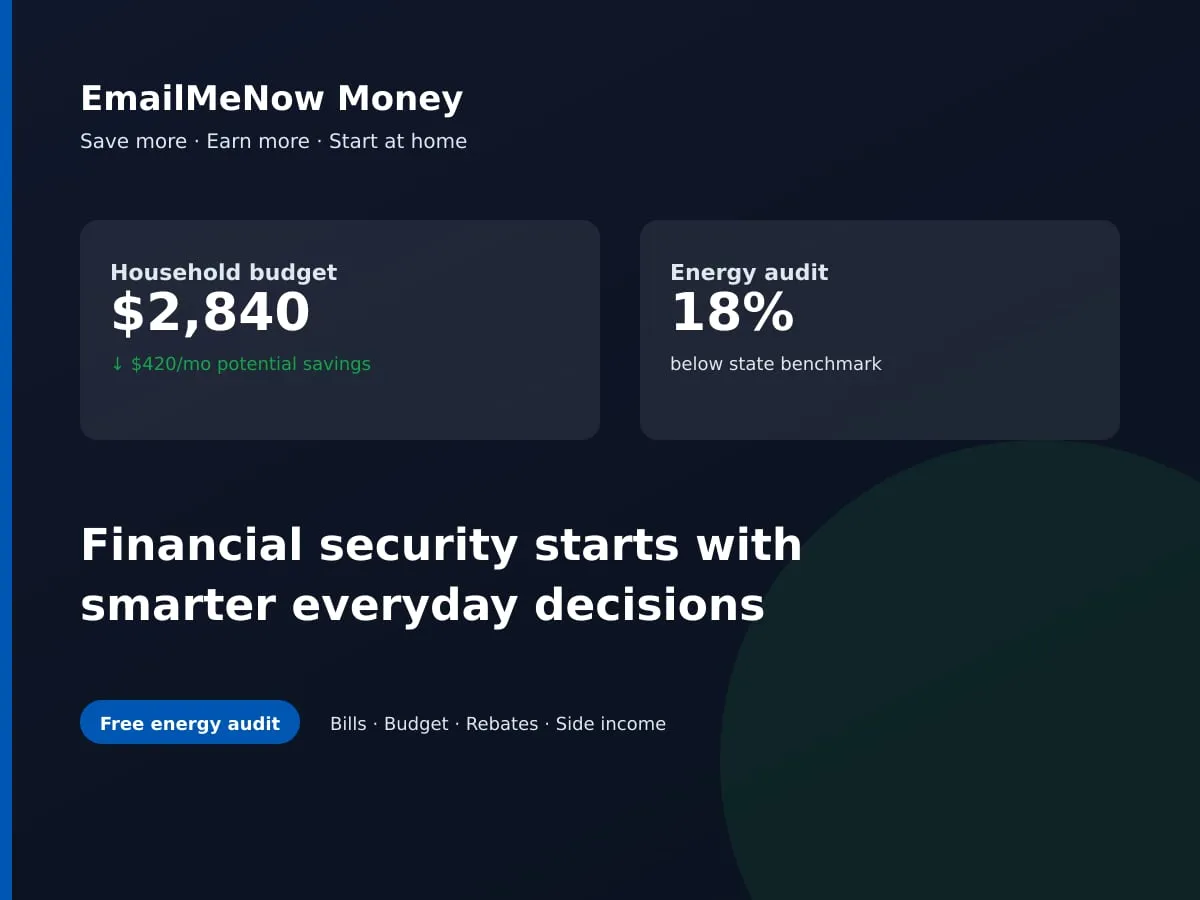Click the Save more tagline text
The height and width of the screenshot is (900, 1200).
(x=133, y=141)
